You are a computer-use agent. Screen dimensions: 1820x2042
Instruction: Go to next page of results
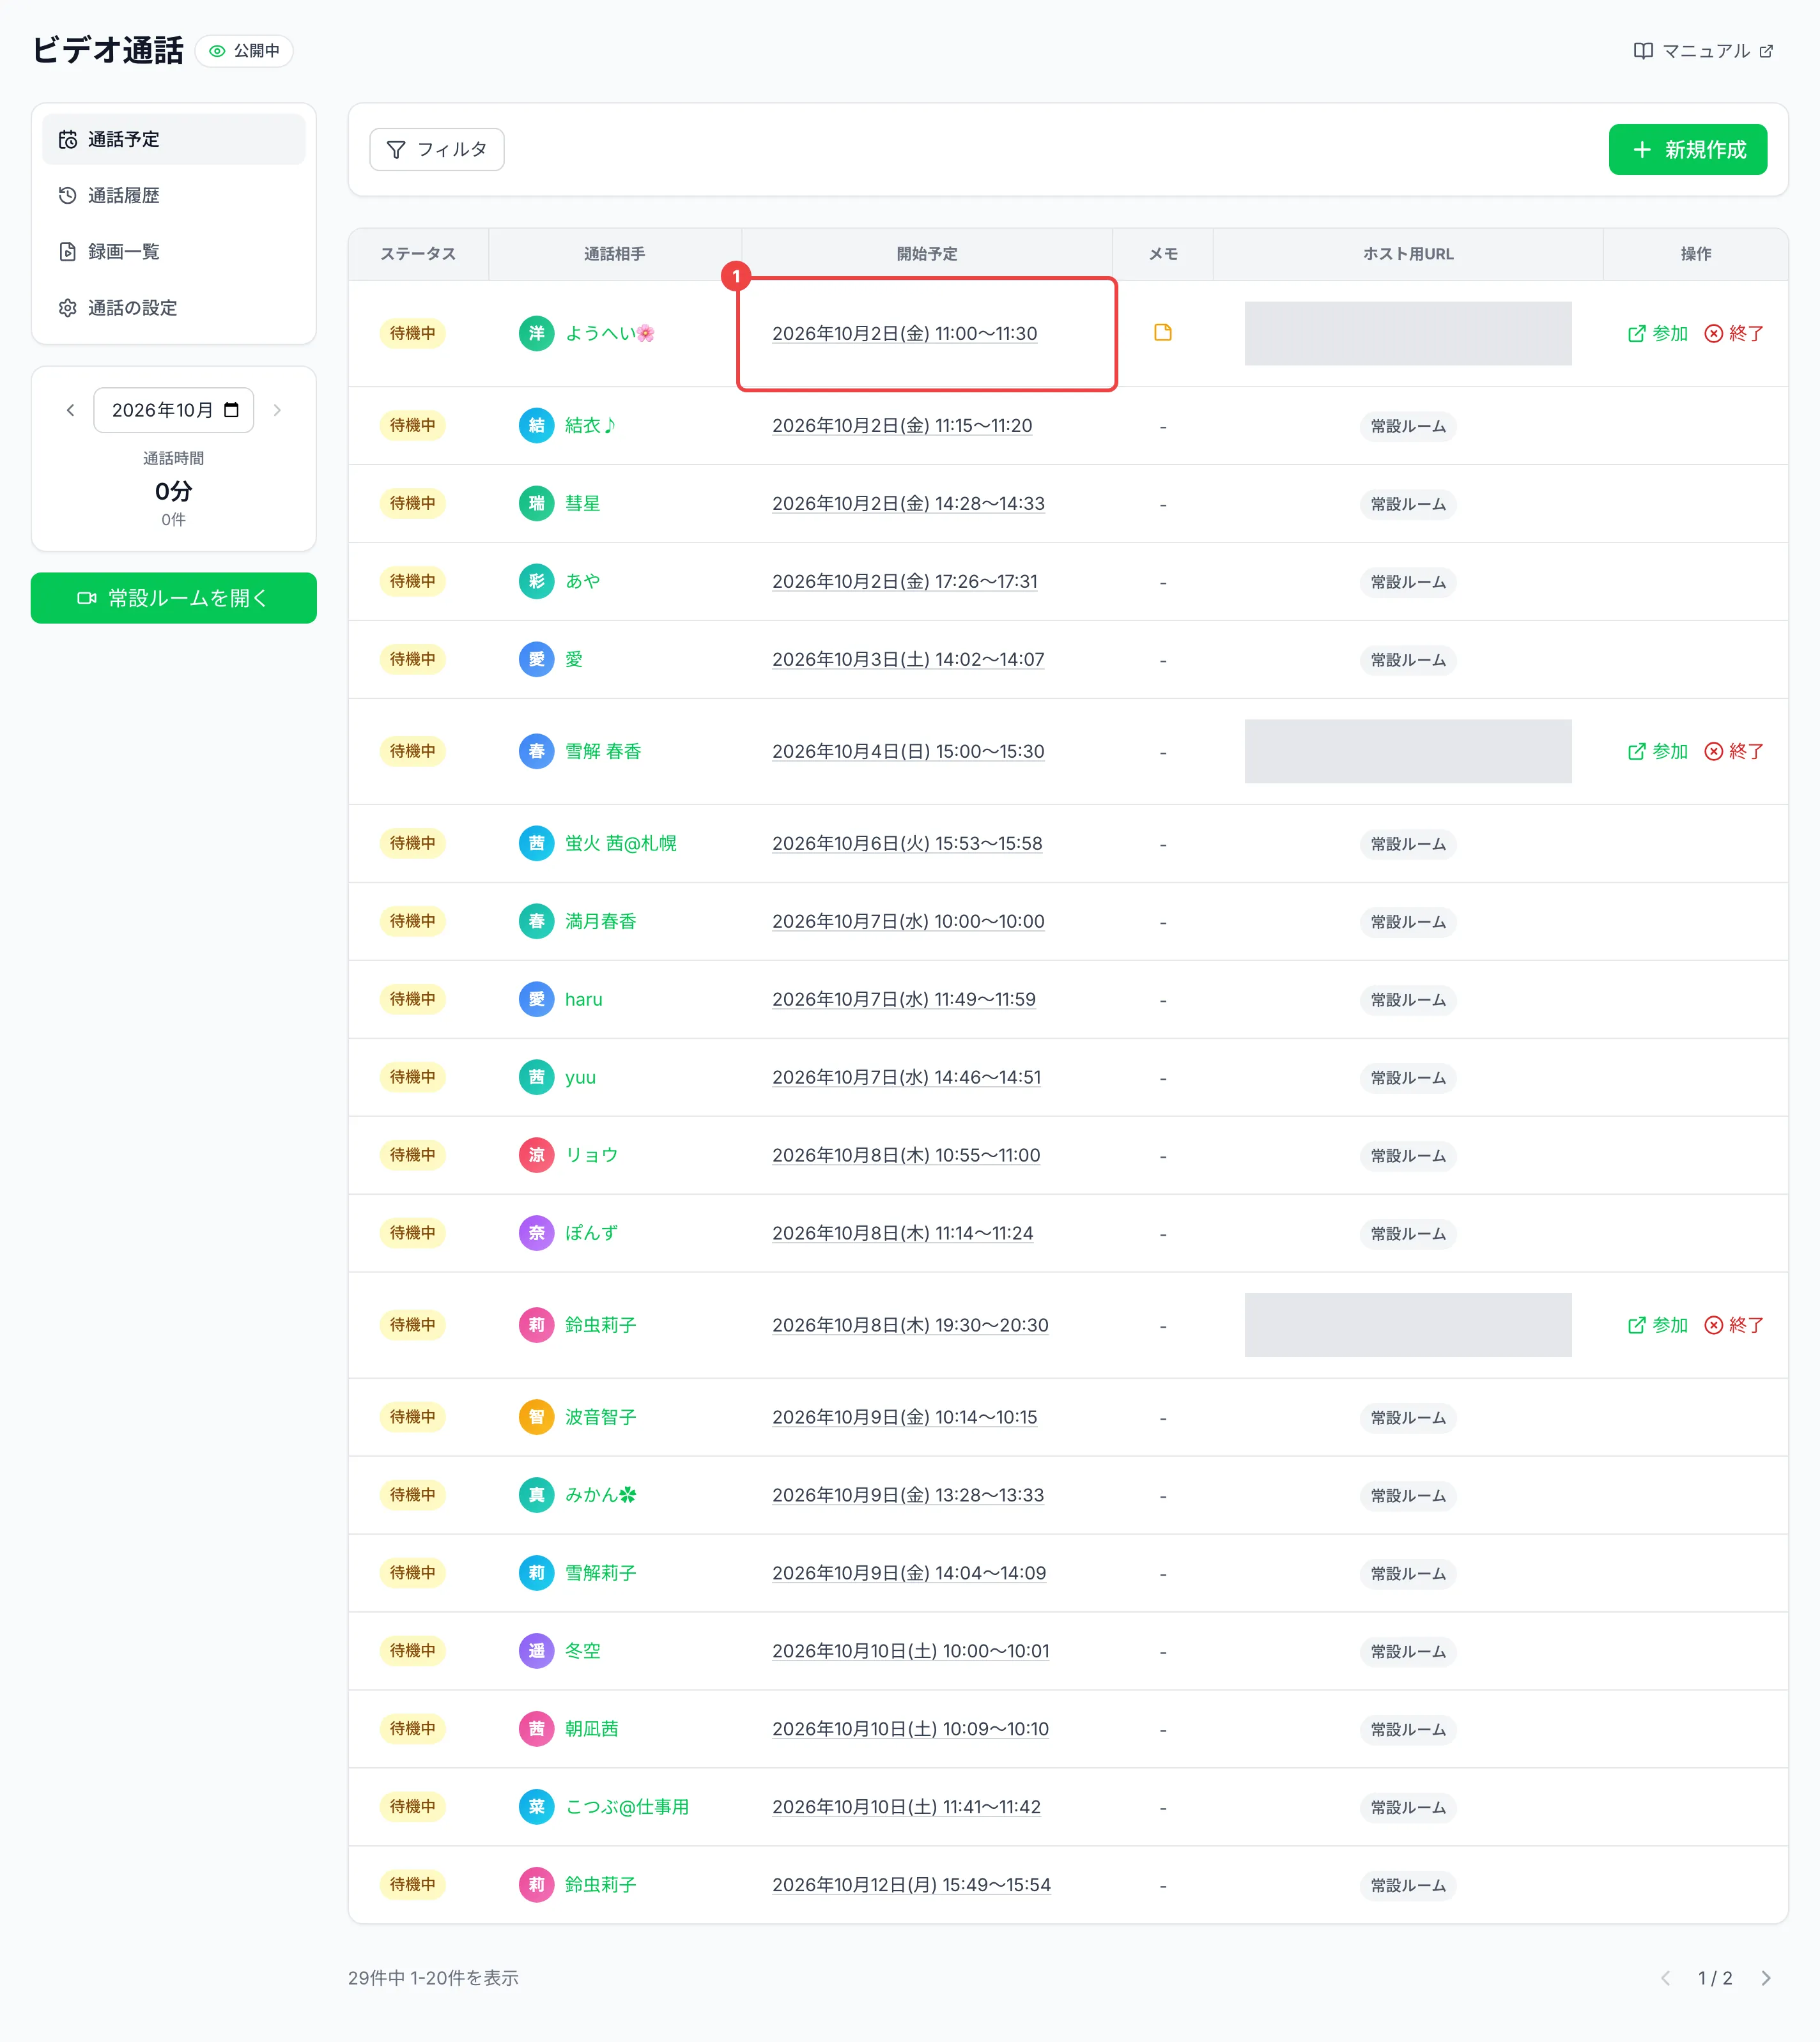(1765, 1978)
